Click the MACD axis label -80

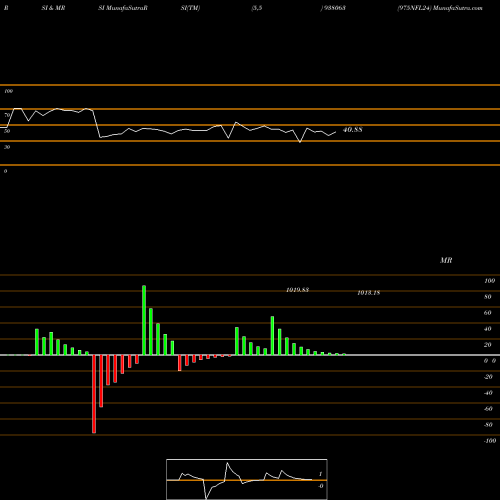point(488,425)
